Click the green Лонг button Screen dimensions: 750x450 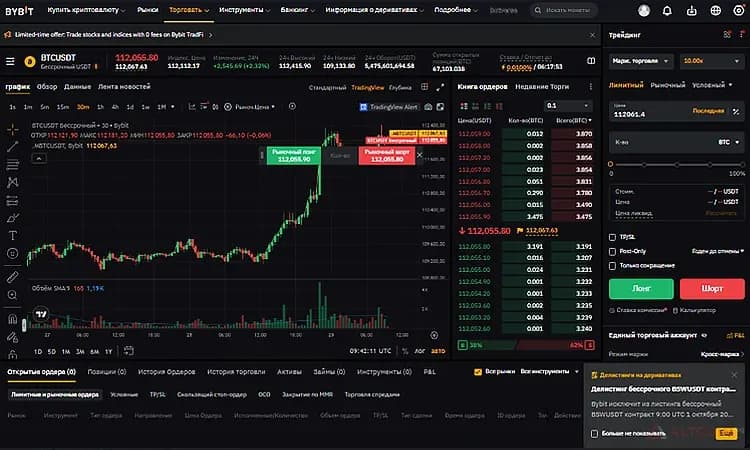pos(641,288)
